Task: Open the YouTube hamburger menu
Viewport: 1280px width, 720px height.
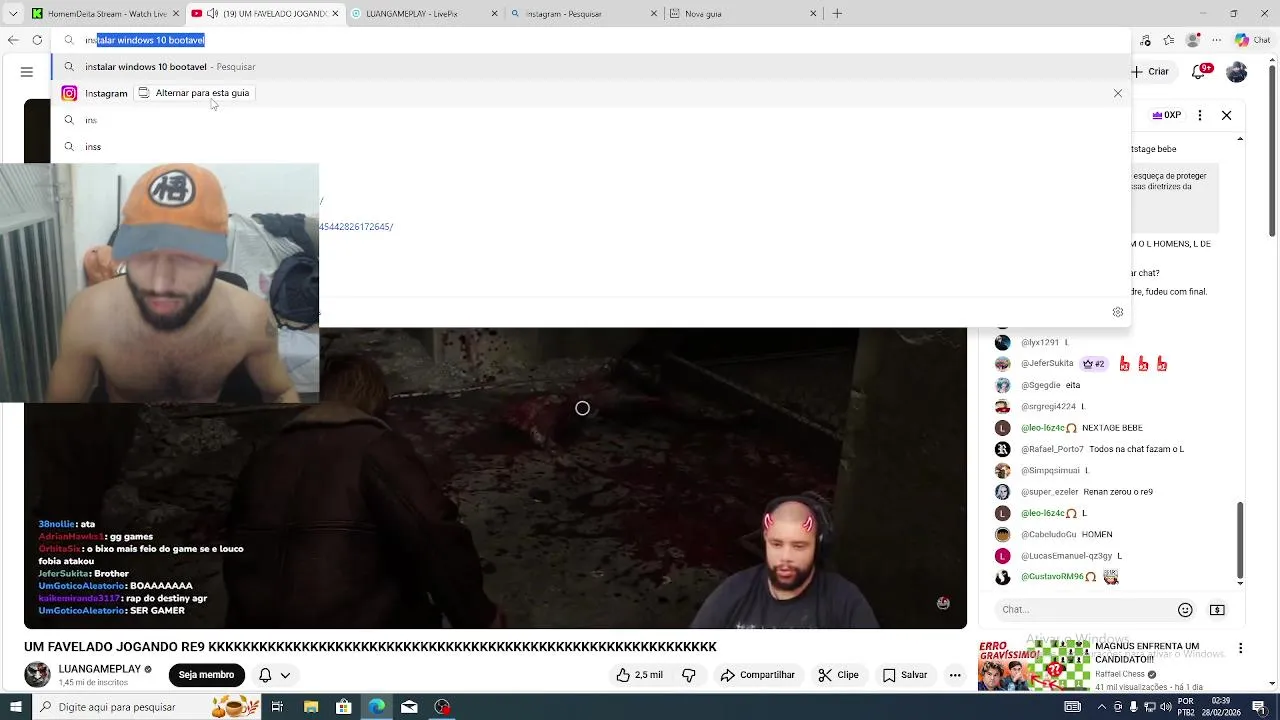Action: (27, 72)
